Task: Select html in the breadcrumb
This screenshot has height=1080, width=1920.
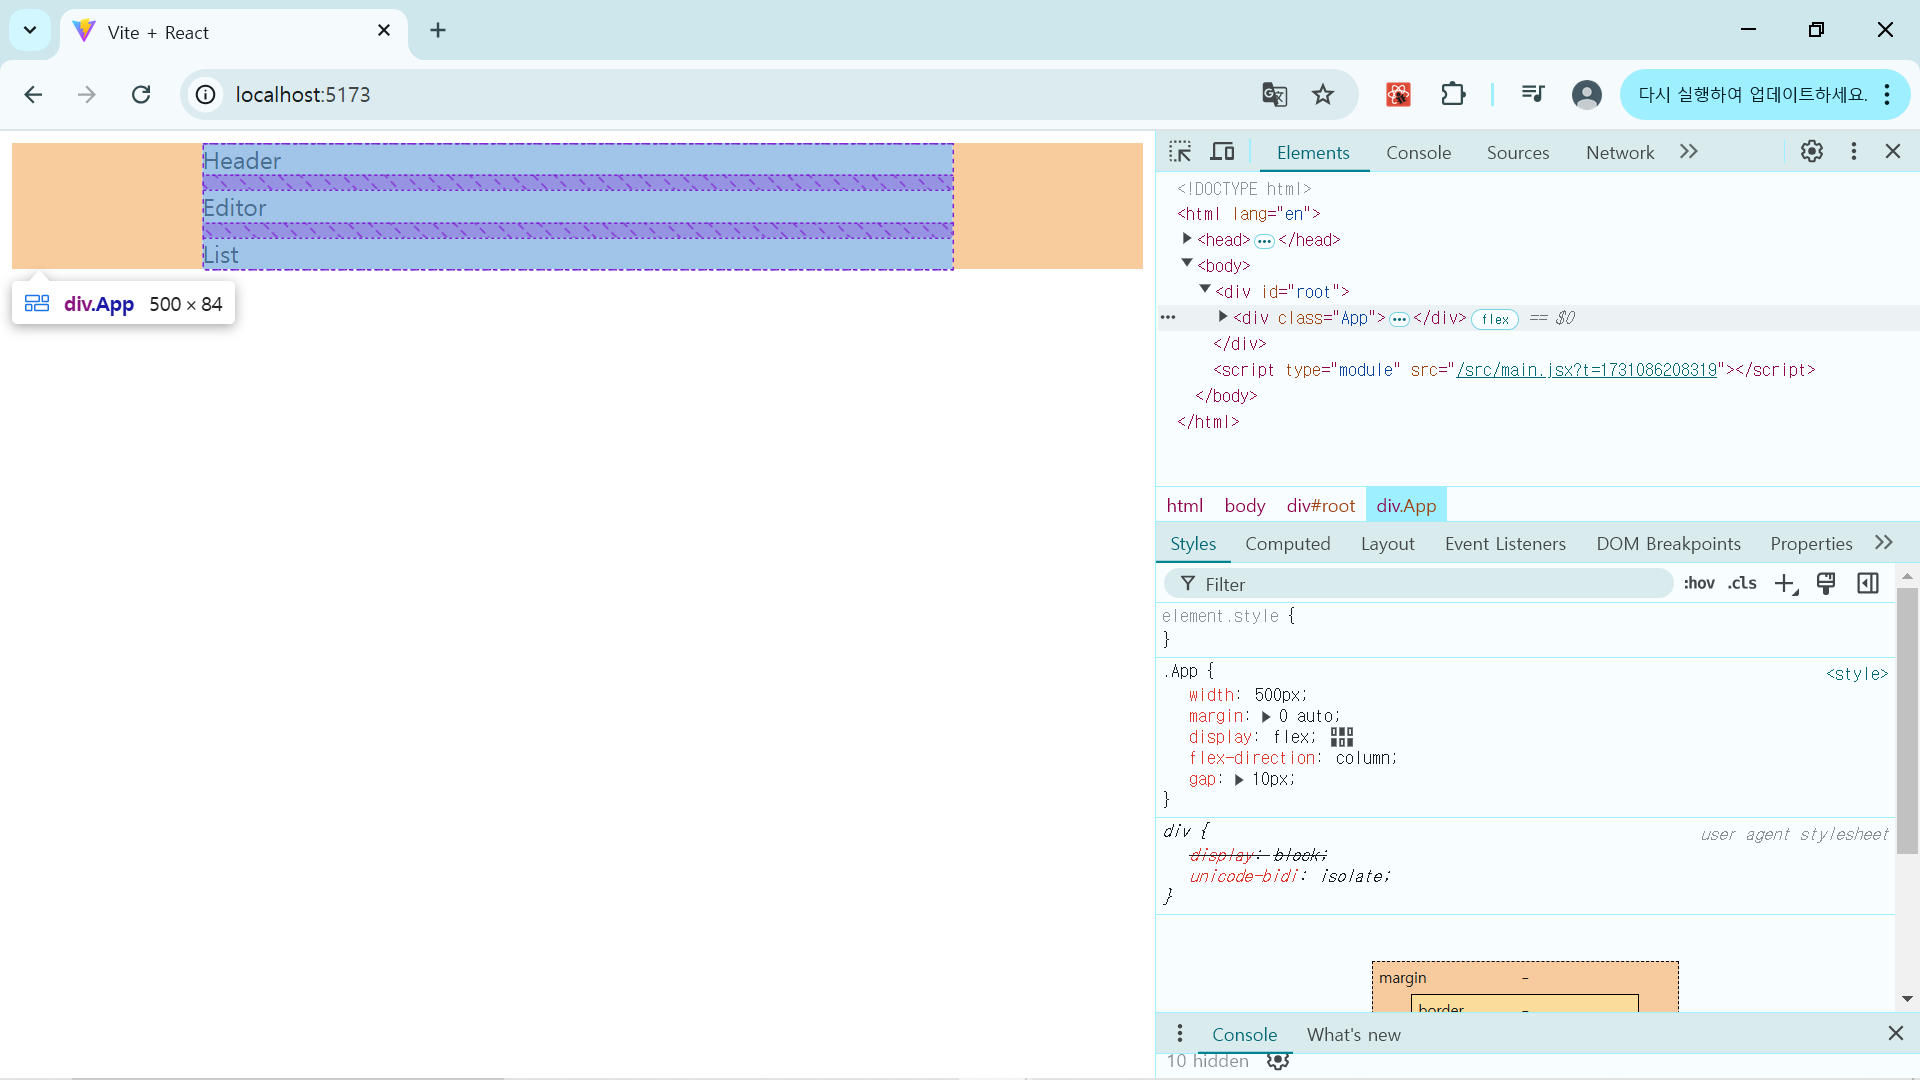Action: tap(1185, 506)
